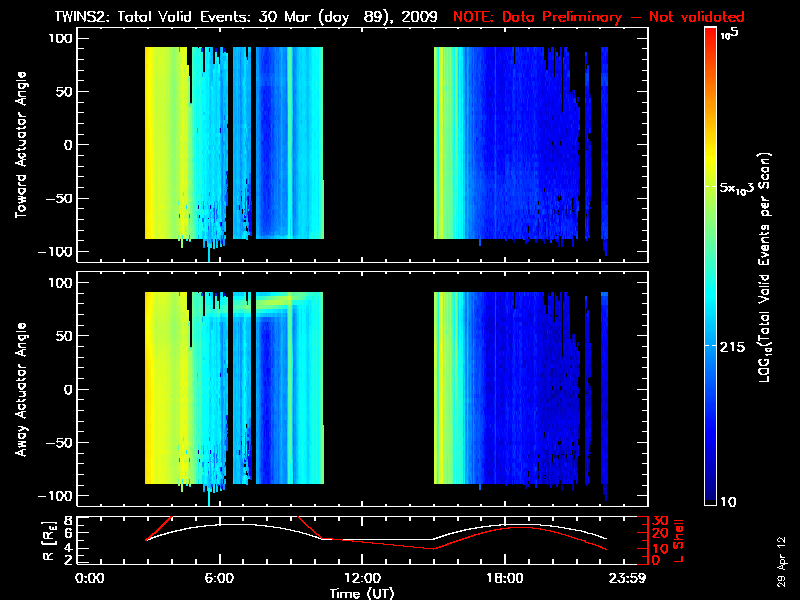Click the 0:00 time tick label
This screenshot has width=800, height=600.
coord(90,578)
